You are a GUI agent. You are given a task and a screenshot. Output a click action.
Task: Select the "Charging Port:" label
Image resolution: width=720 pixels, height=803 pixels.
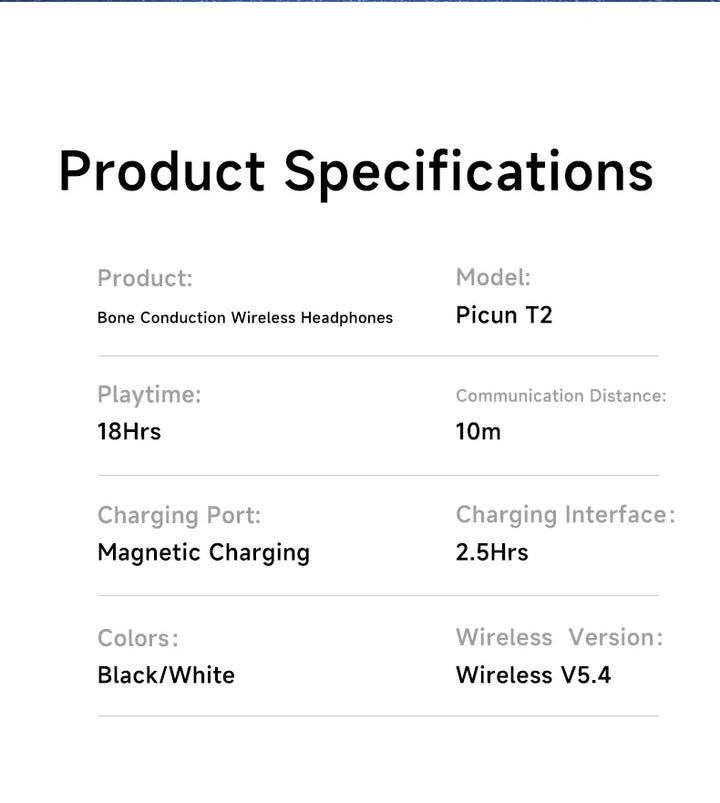point(179,515)
